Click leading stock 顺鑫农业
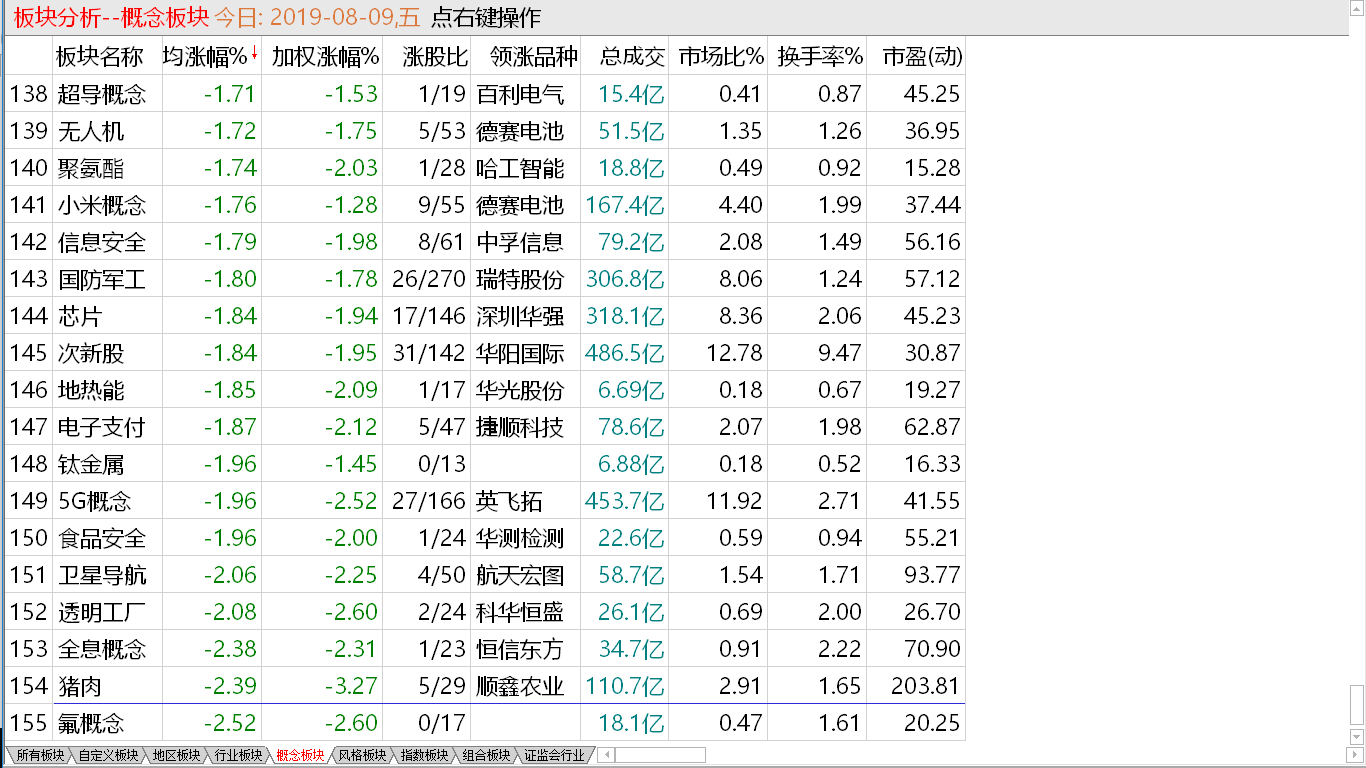The image size is (1366, 768). tap(520, 686)
